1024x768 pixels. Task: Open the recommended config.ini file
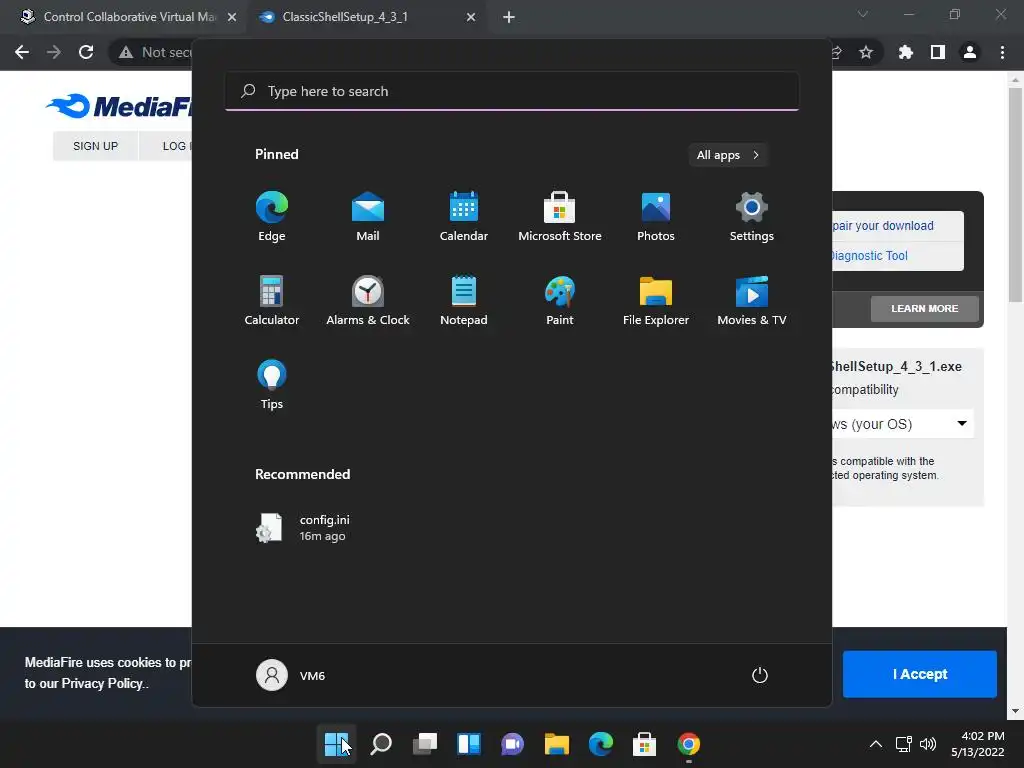(x=304, y=528)
